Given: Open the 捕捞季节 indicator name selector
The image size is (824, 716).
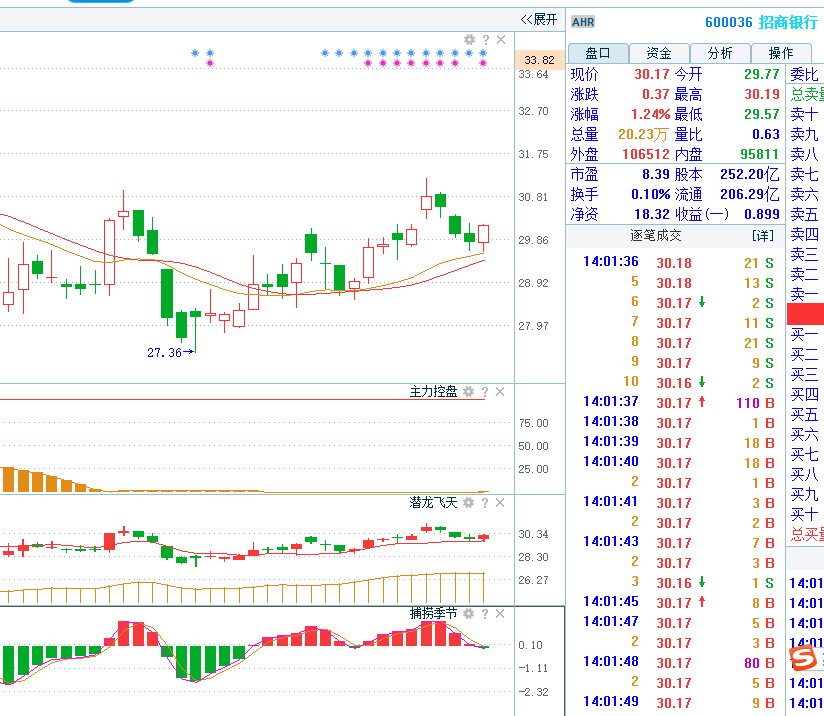Looking at the screenshot, I should click(433, 613).
